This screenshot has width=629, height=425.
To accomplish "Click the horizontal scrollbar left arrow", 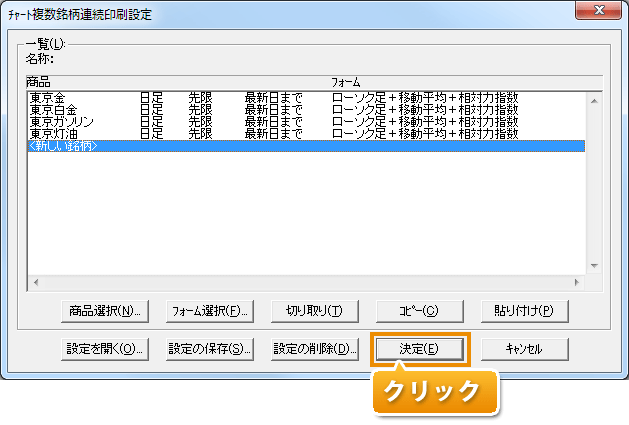I will pos(36,281).
